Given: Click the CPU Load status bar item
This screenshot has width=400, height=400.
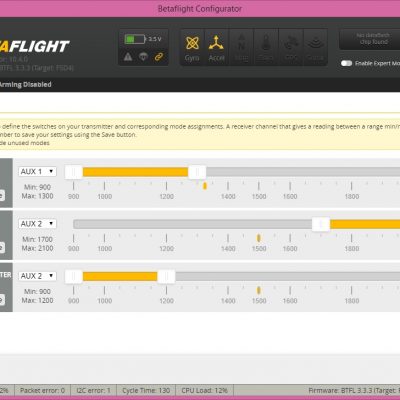Looking at the screenshot, I should pos(204,390).
